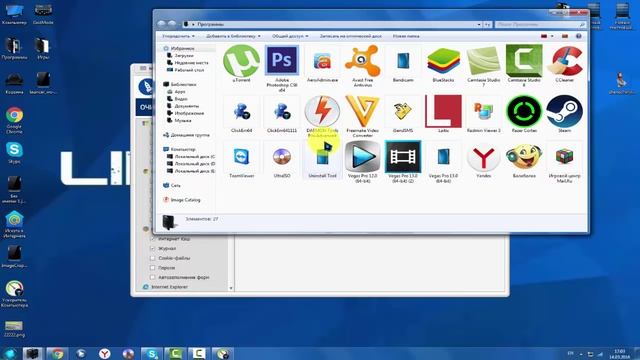Select the Freemake Video Converter shortcut
Image resolution: width=640 pixels, height=360 pixels.
362,111
